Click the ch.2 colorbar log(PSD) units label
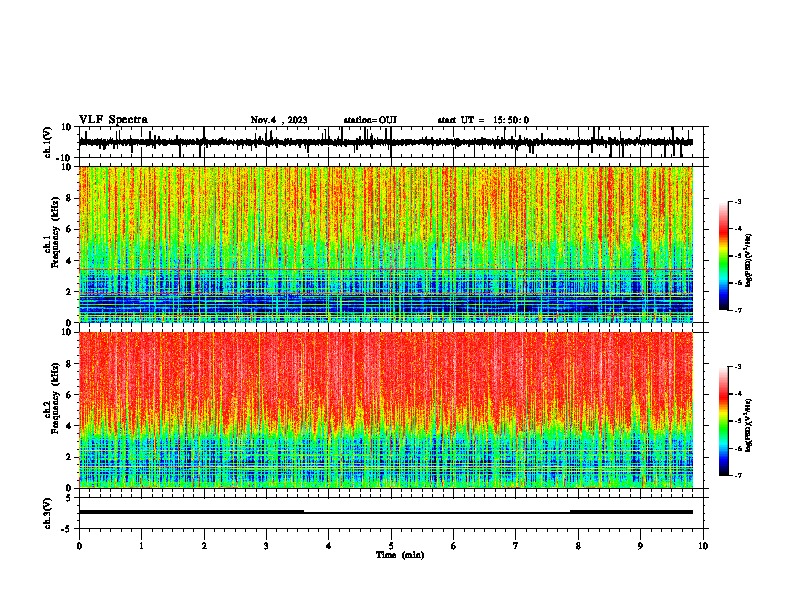The width and height of the screenshot is (792, 612). 749,425
